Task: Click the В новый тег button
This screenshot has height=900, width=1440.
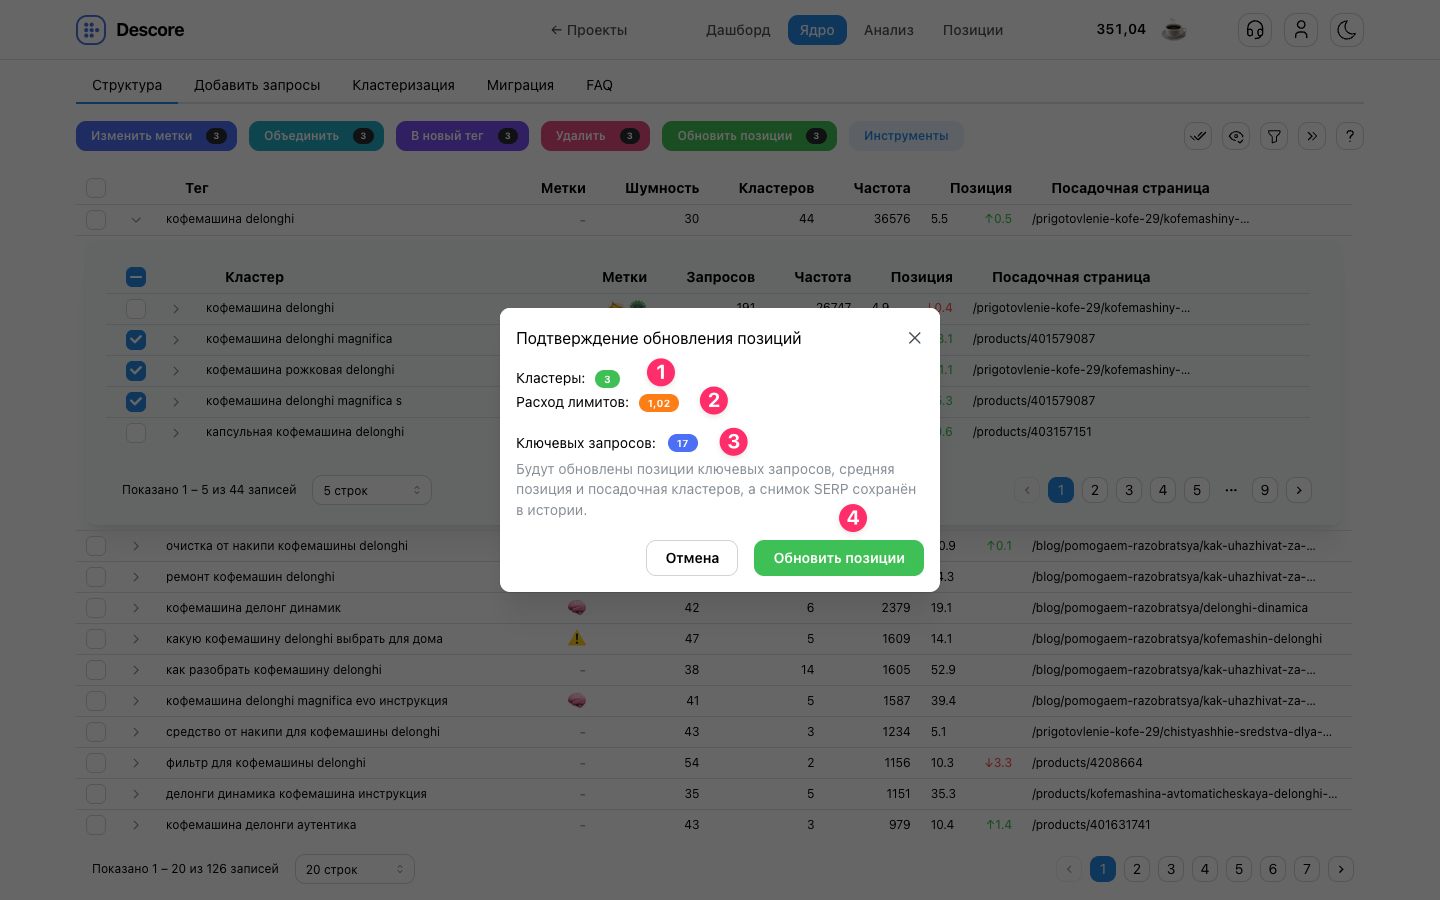Action: click(x=462, y=136)
